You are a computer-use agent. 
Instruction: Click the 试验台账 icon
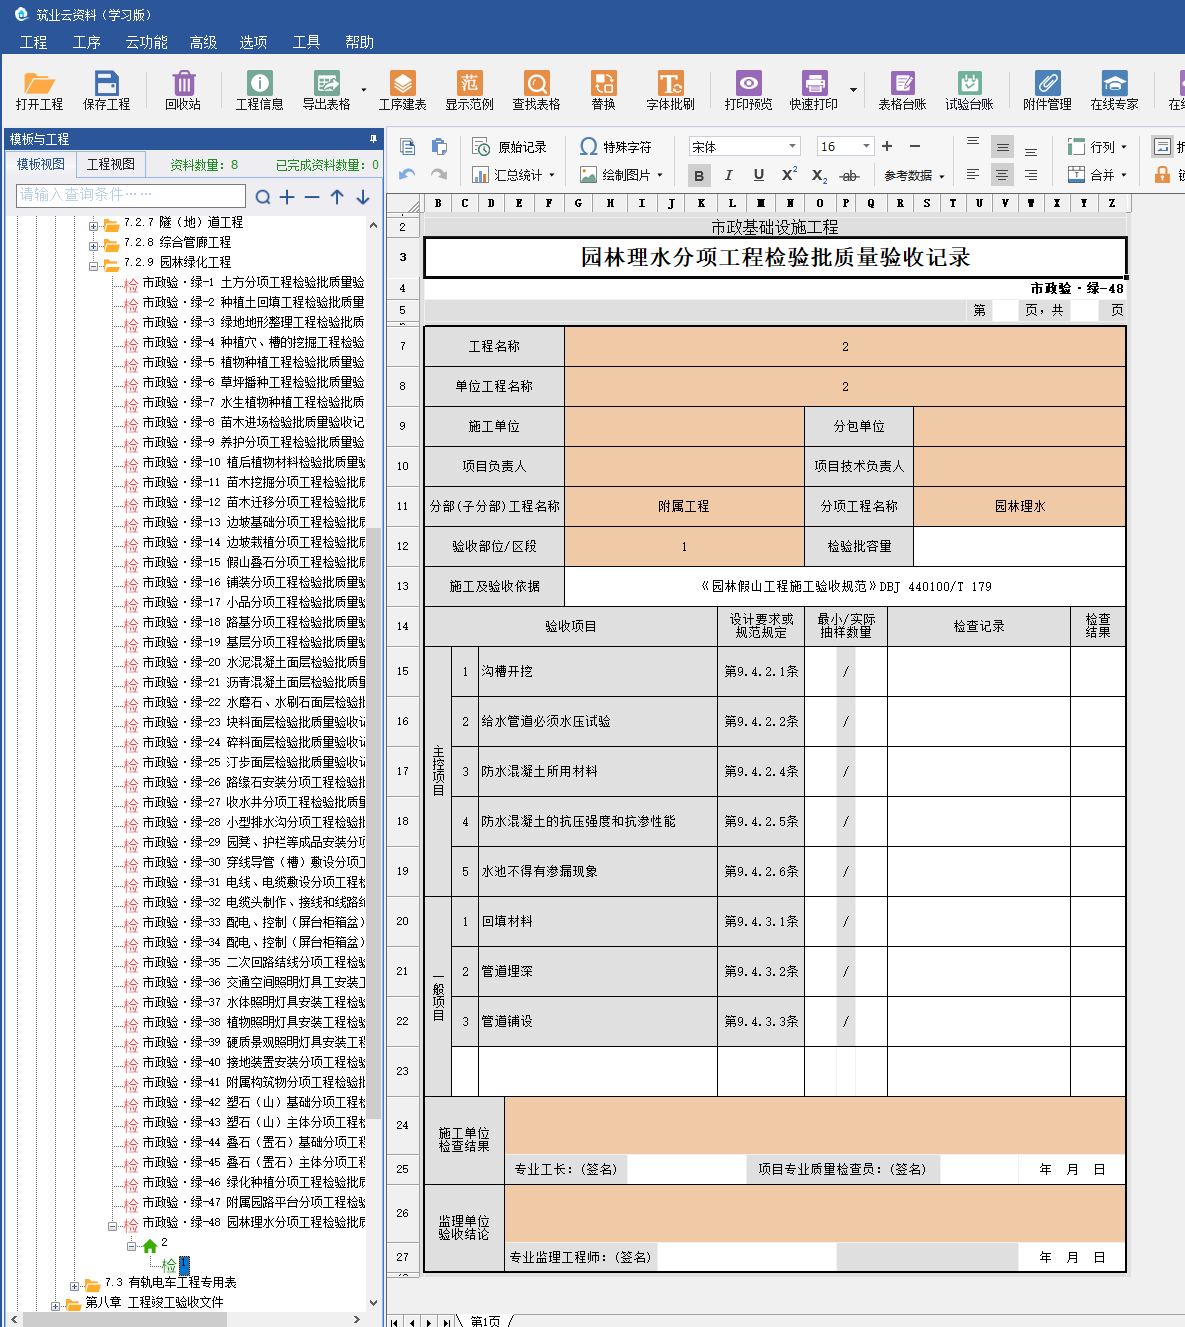pos(969,90)
